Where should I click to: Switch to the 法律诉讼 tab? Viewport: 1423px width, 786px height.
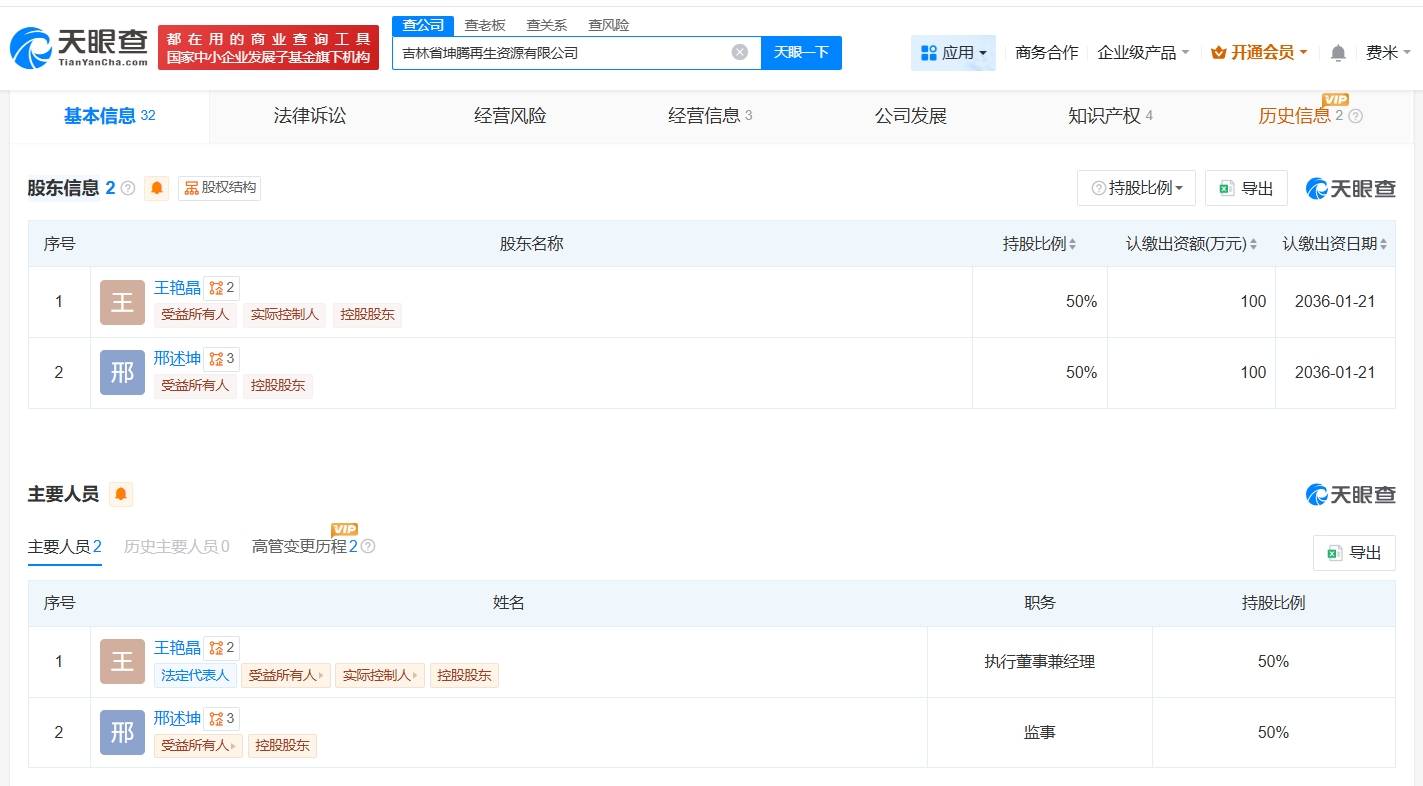[309, 115]
